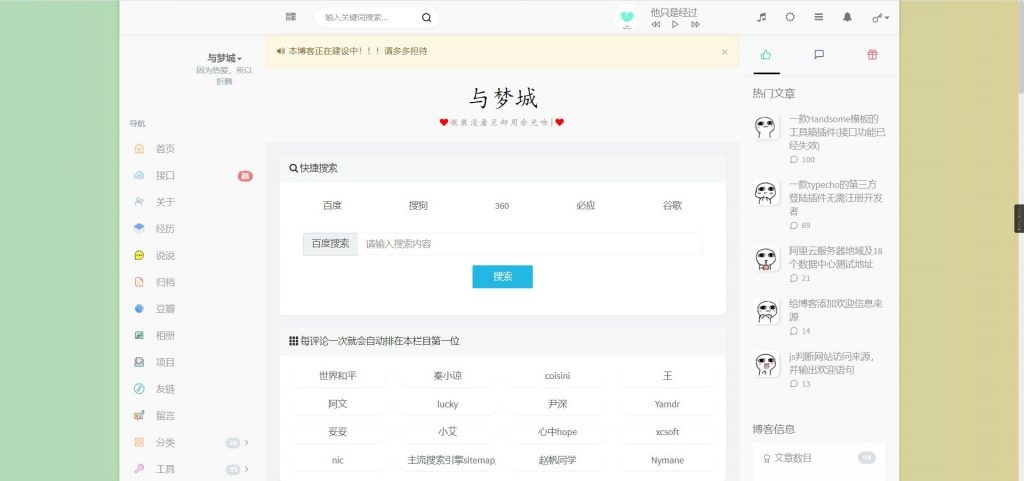Open the 相册 album page
This screenshot has width=1024, height=481.
click(x=165, y=336)
